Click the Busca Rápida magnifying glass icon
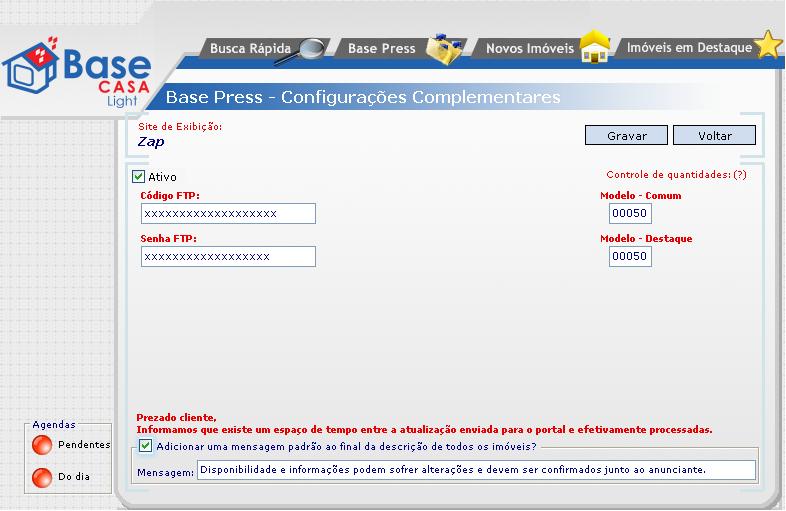 click(313, 49)
